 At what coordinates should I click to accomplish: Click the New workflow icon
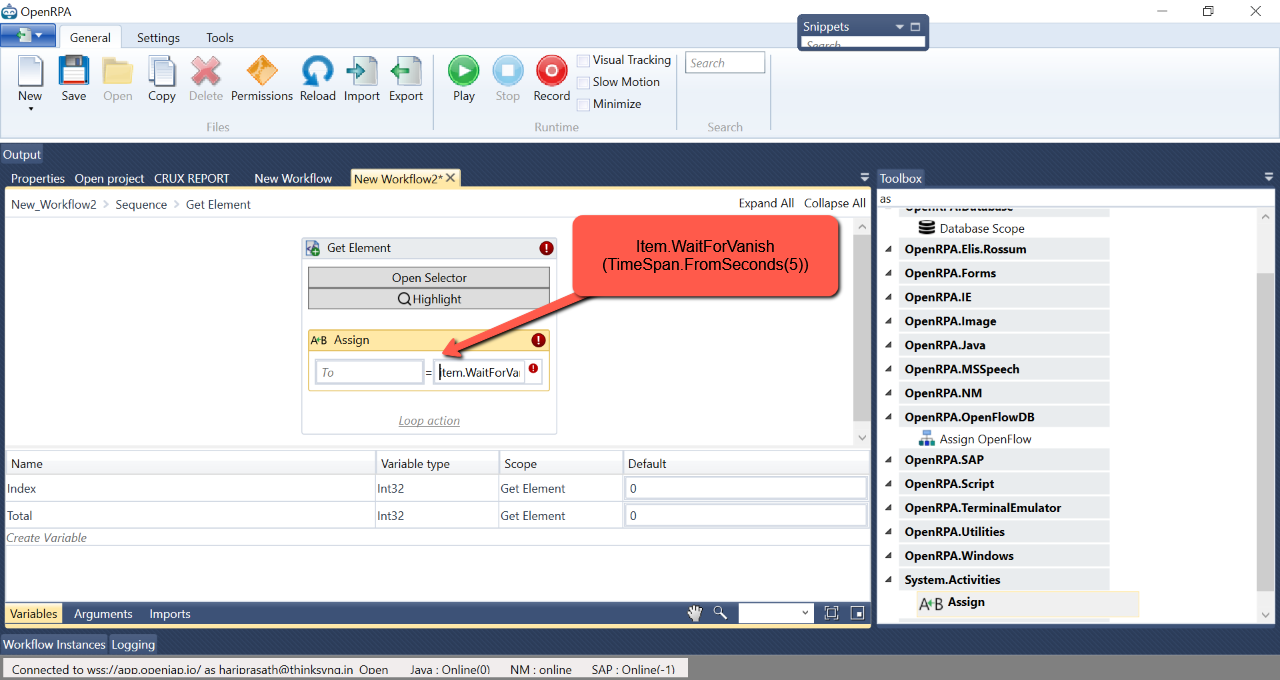(30, 71)
